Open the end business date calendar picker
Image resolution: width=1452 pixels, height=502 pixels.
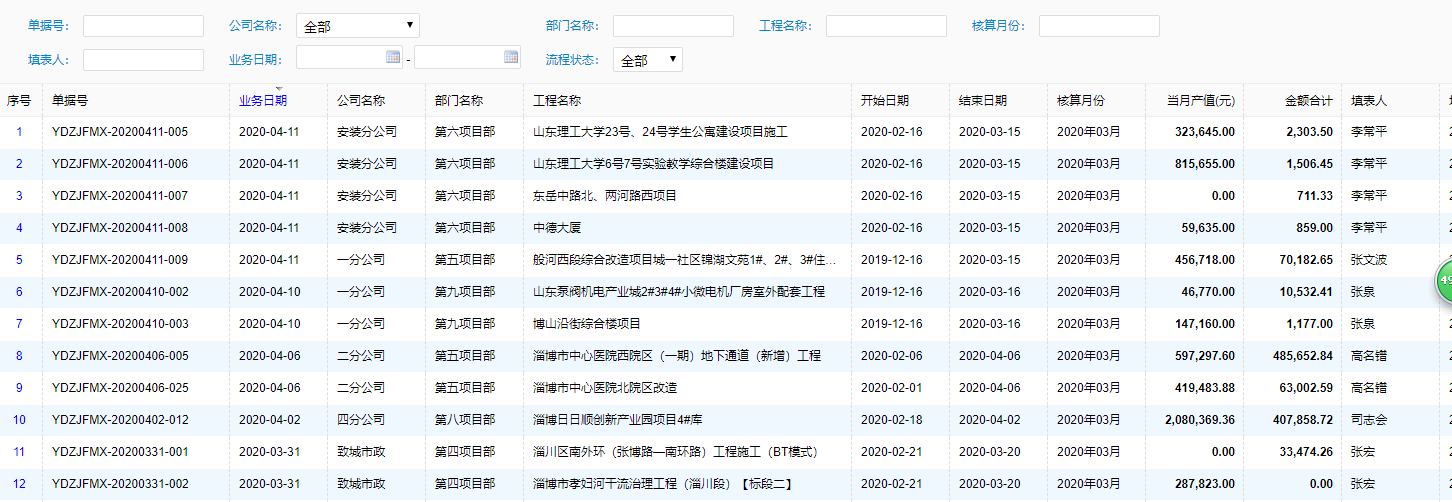pos(511,57)
